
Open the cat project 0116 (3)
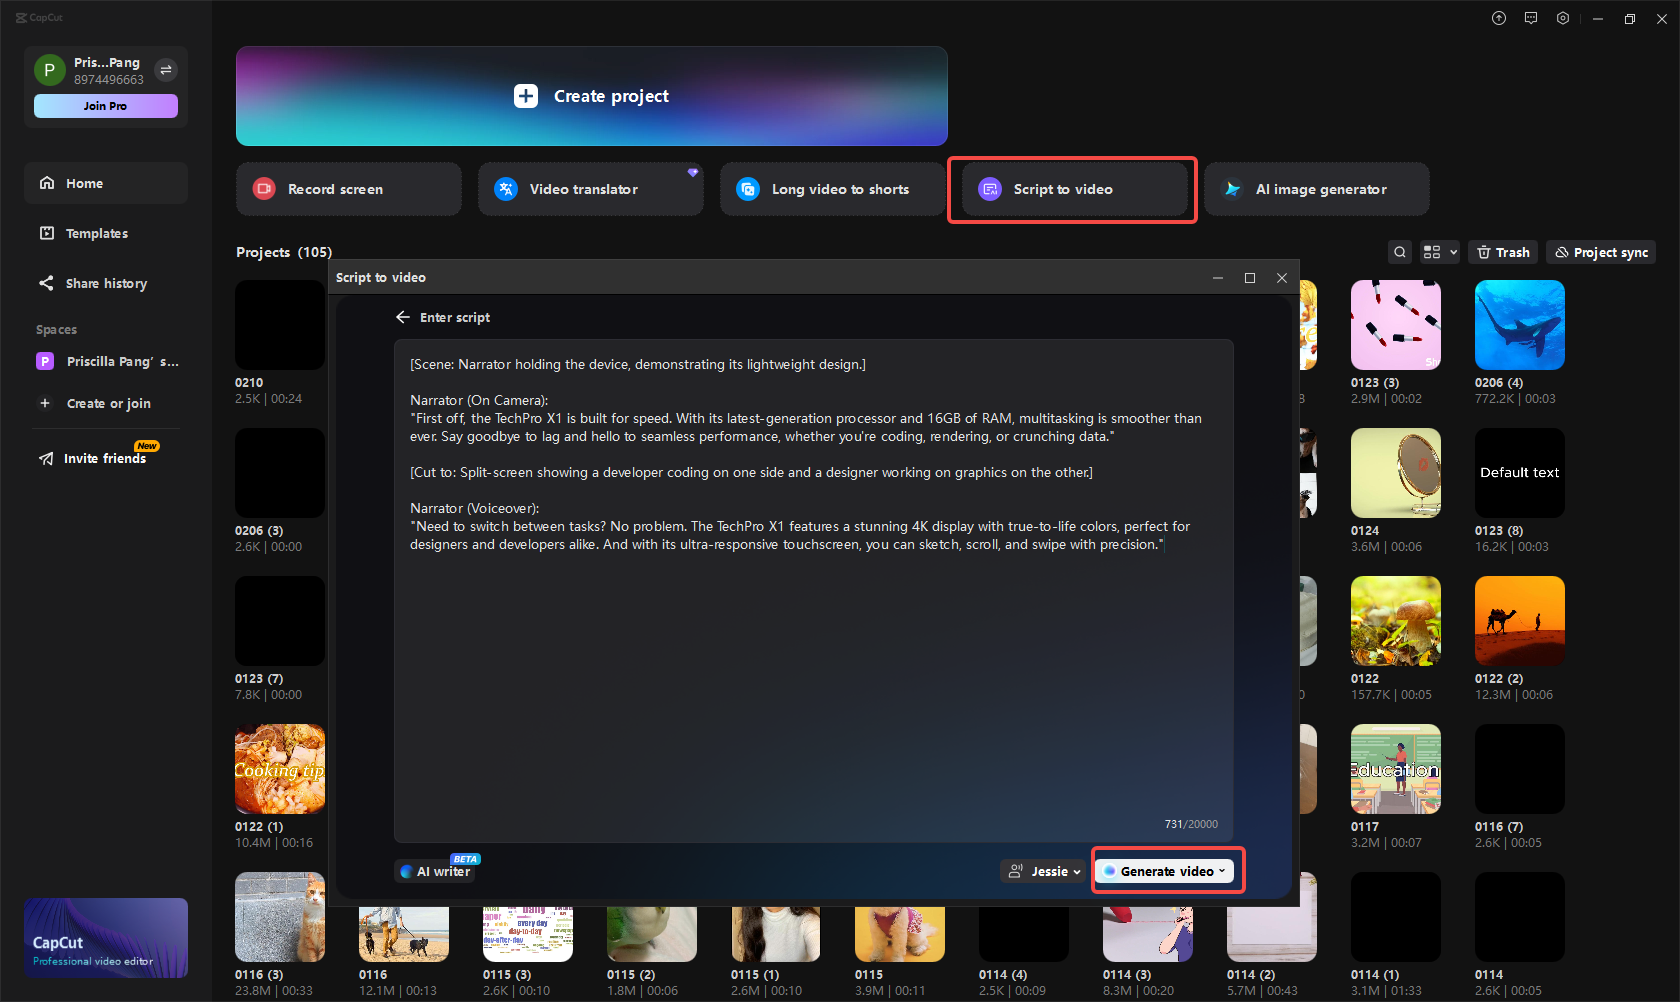pos(280,917)
